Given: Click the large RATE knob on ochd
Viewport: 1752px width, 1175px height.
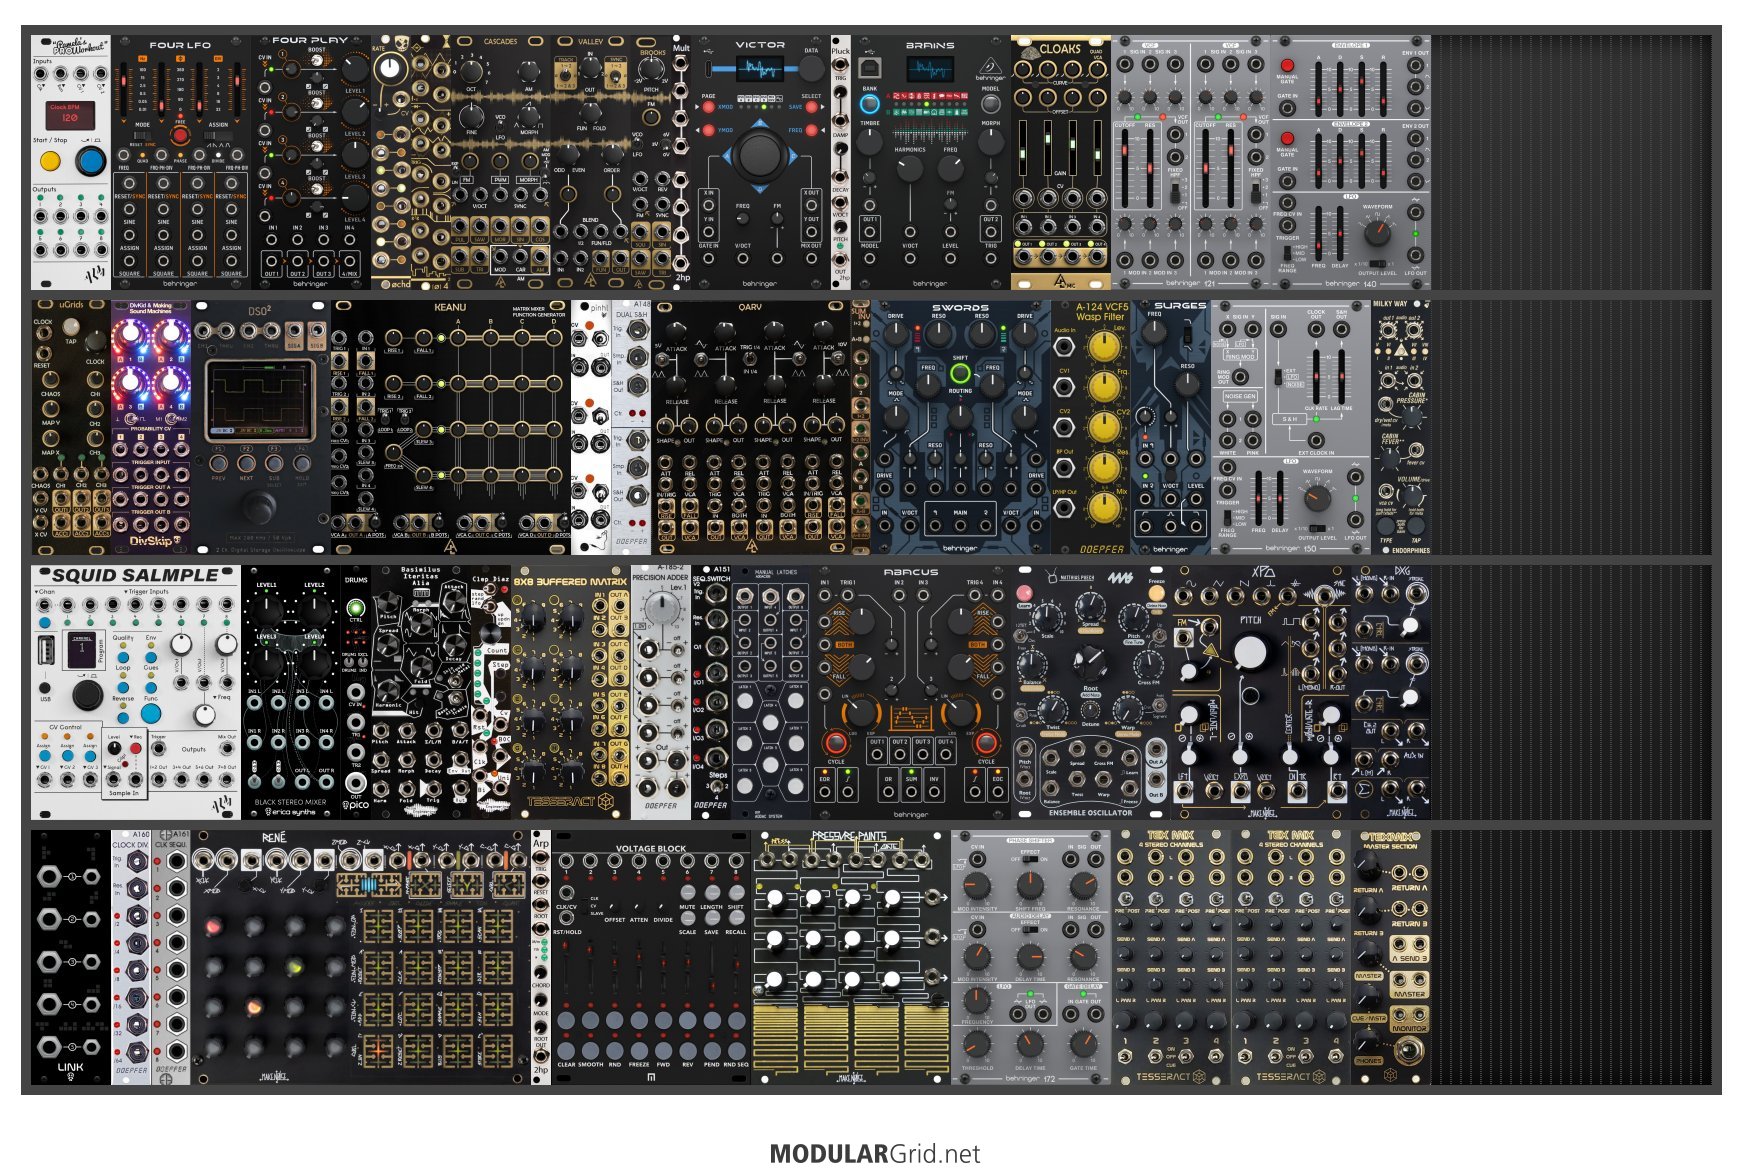Looking at the screenshot, I should [x=391, y=68].
